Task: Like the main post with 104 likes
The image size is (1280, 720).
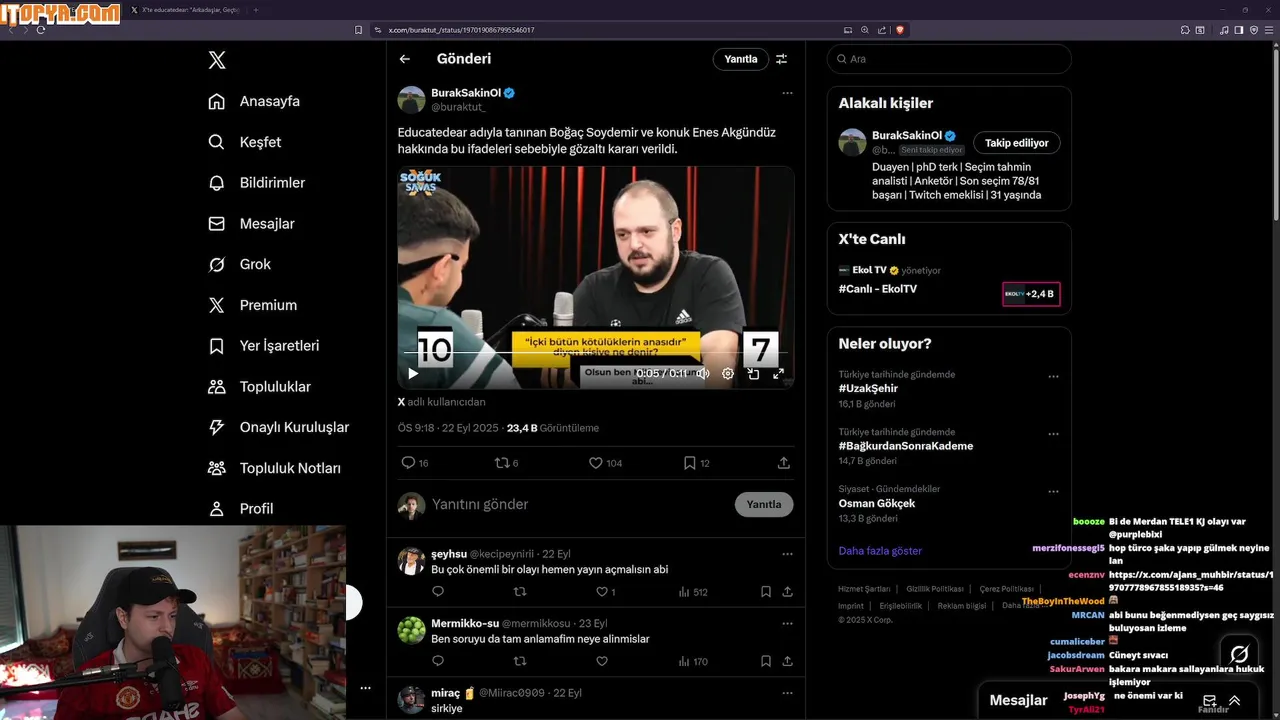Action: pyautogui.click(x=604, y=463)
